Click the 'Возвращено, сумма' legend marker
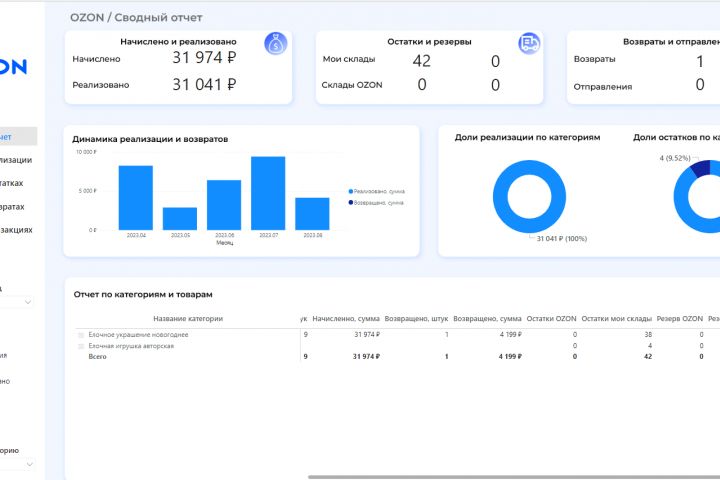The height and width of the screenshot is (480, 720). [x=351, y=203]
